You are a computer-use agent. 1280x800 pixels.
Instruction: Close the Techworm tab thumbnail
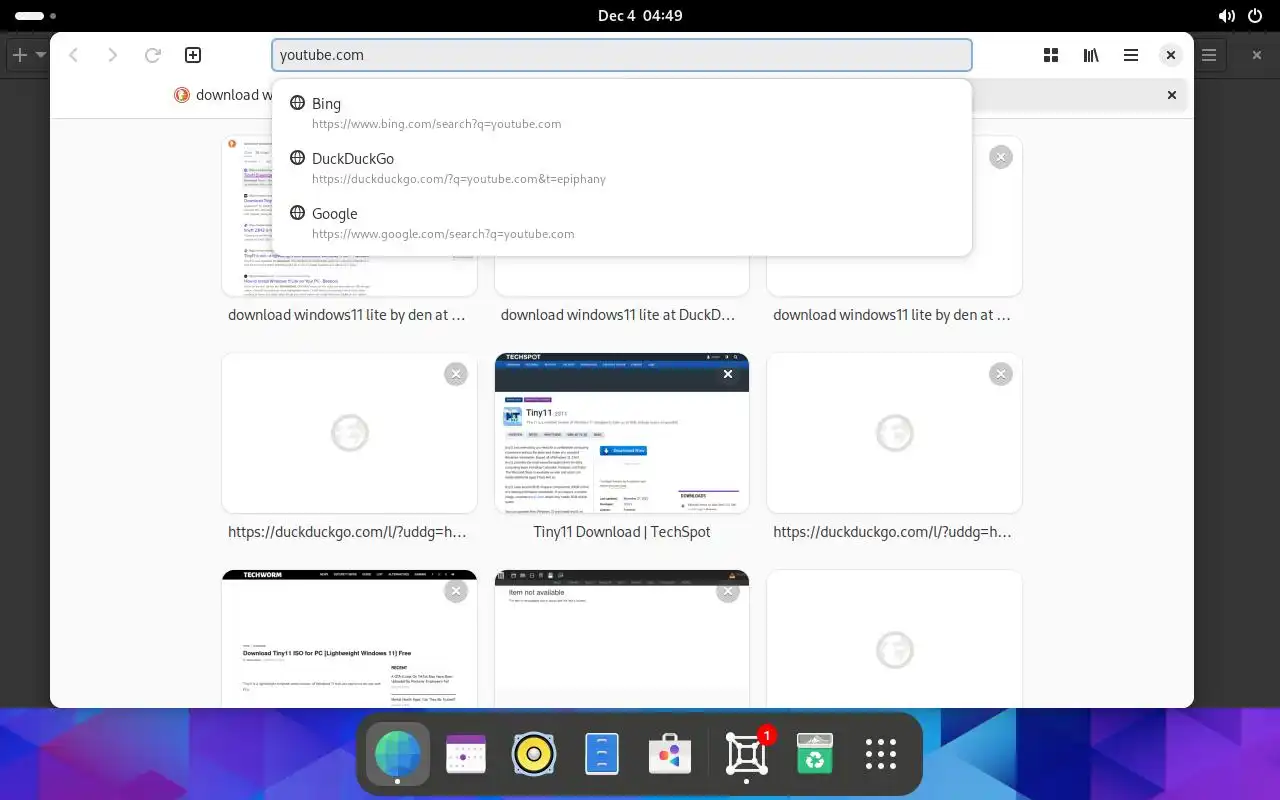point(456,591)
